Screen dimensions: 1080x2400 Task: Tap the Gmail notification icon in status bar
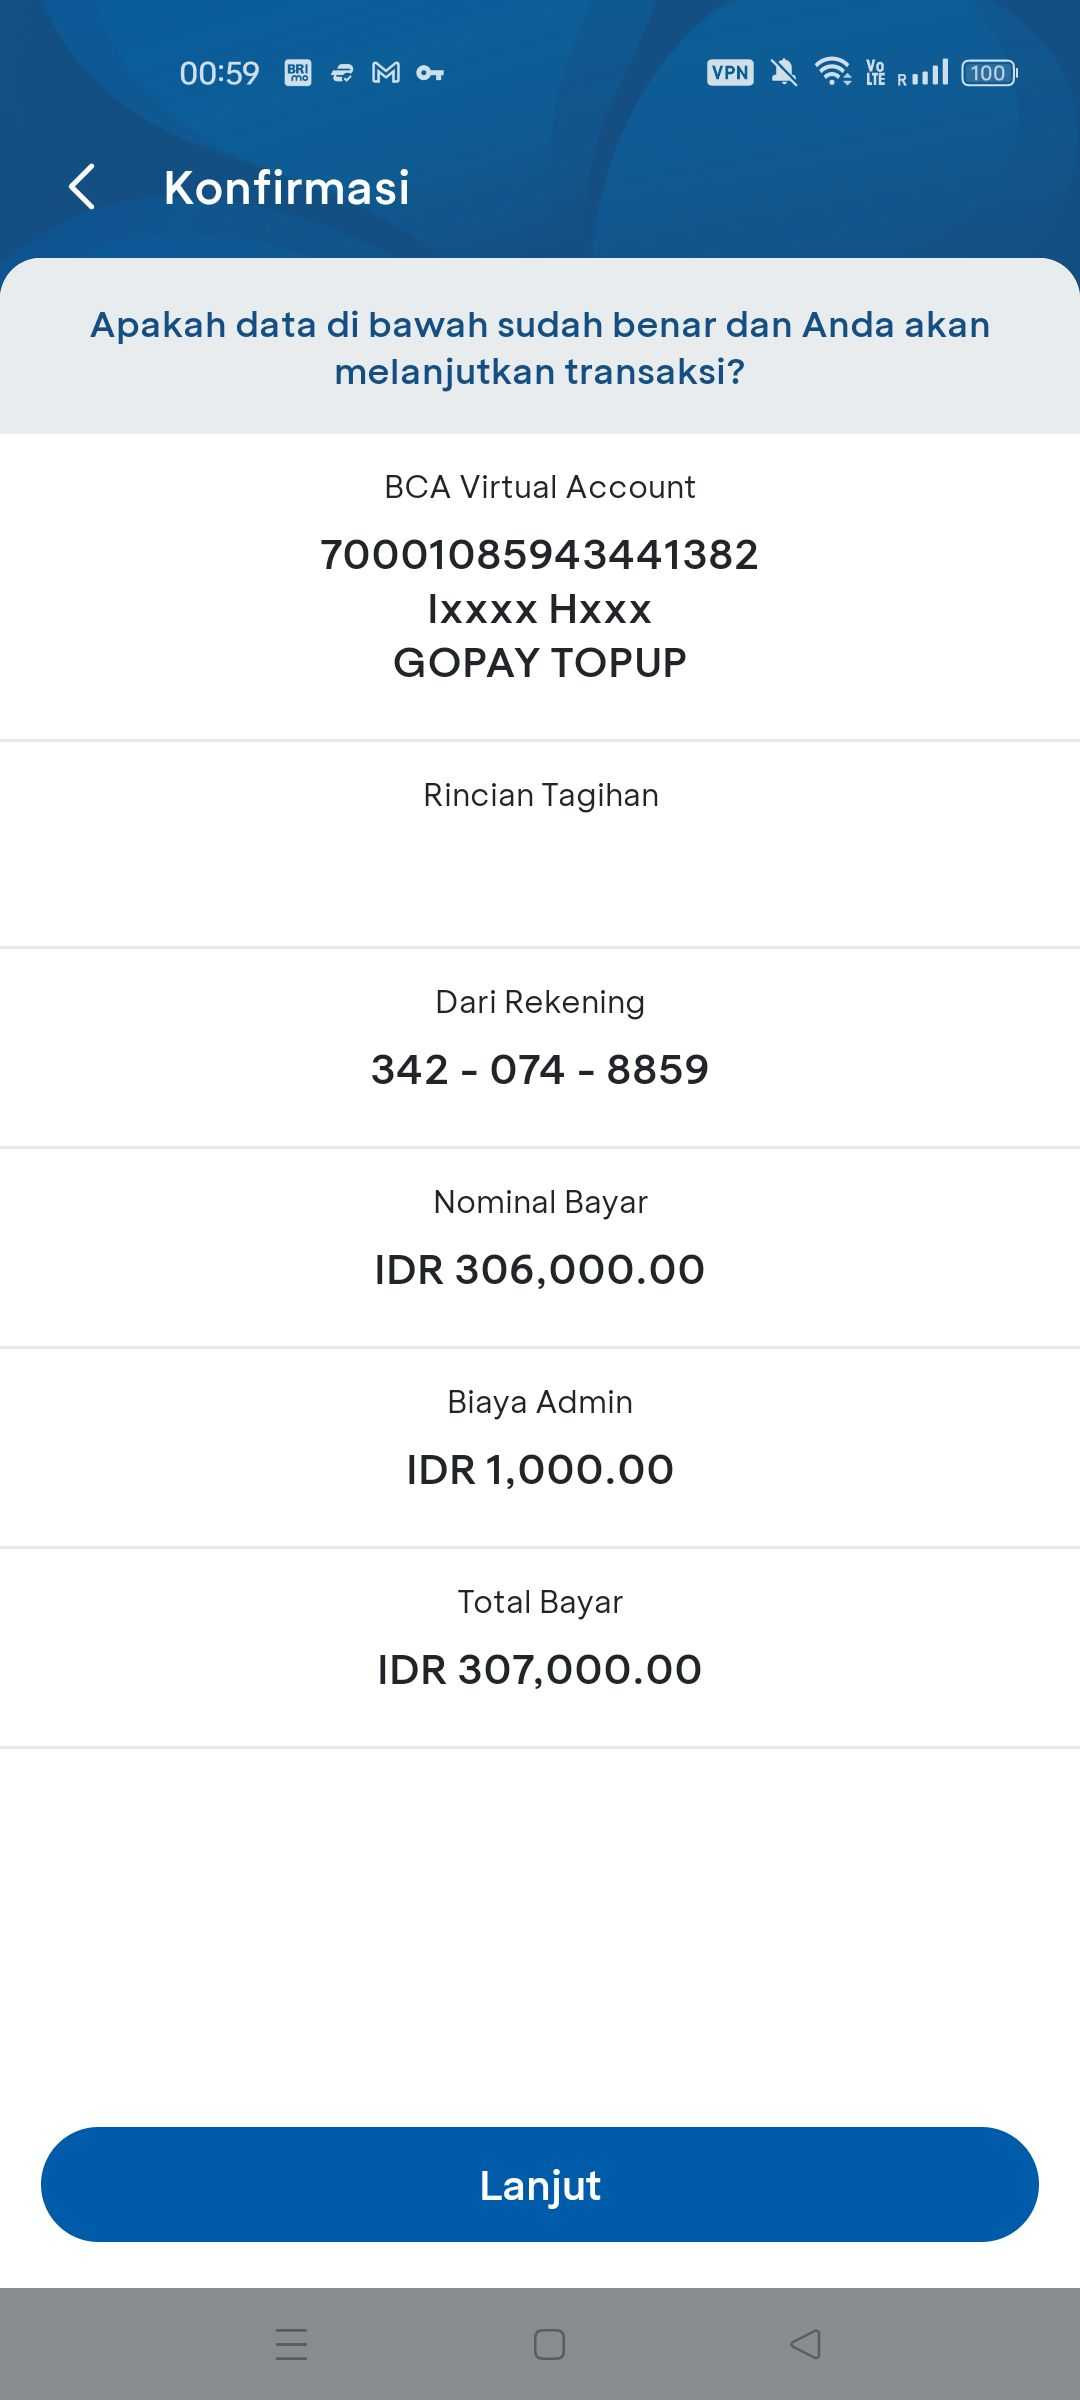pyautogui.click(x=386, y=73)
